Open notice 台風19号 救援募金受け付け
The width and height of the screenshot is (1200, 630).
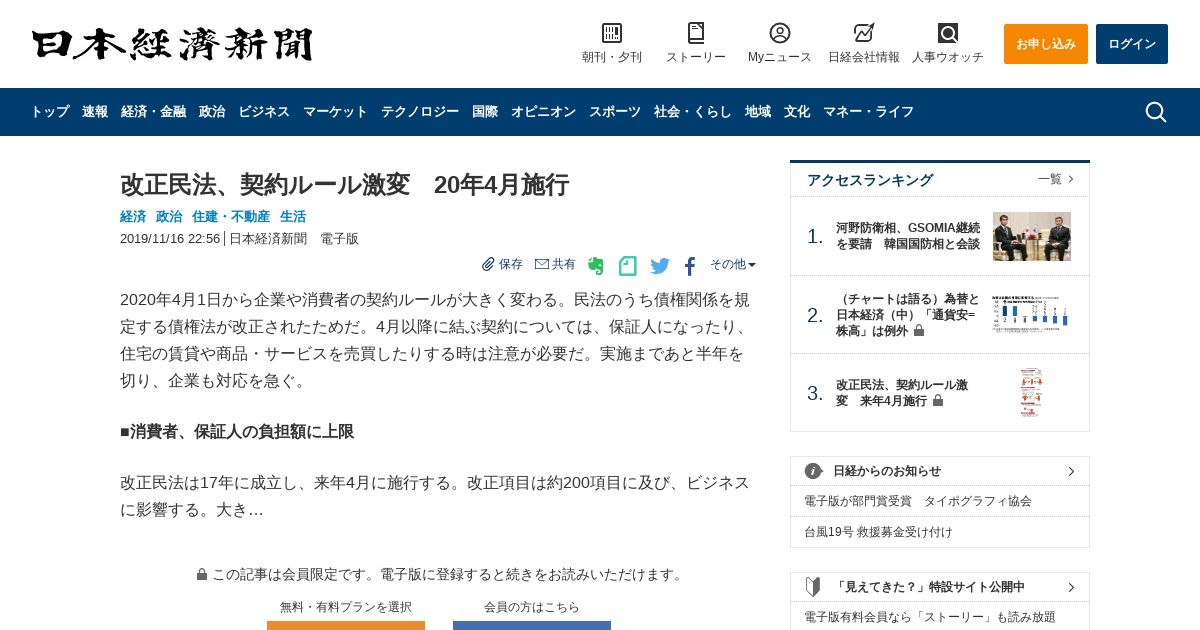(878, 532)
